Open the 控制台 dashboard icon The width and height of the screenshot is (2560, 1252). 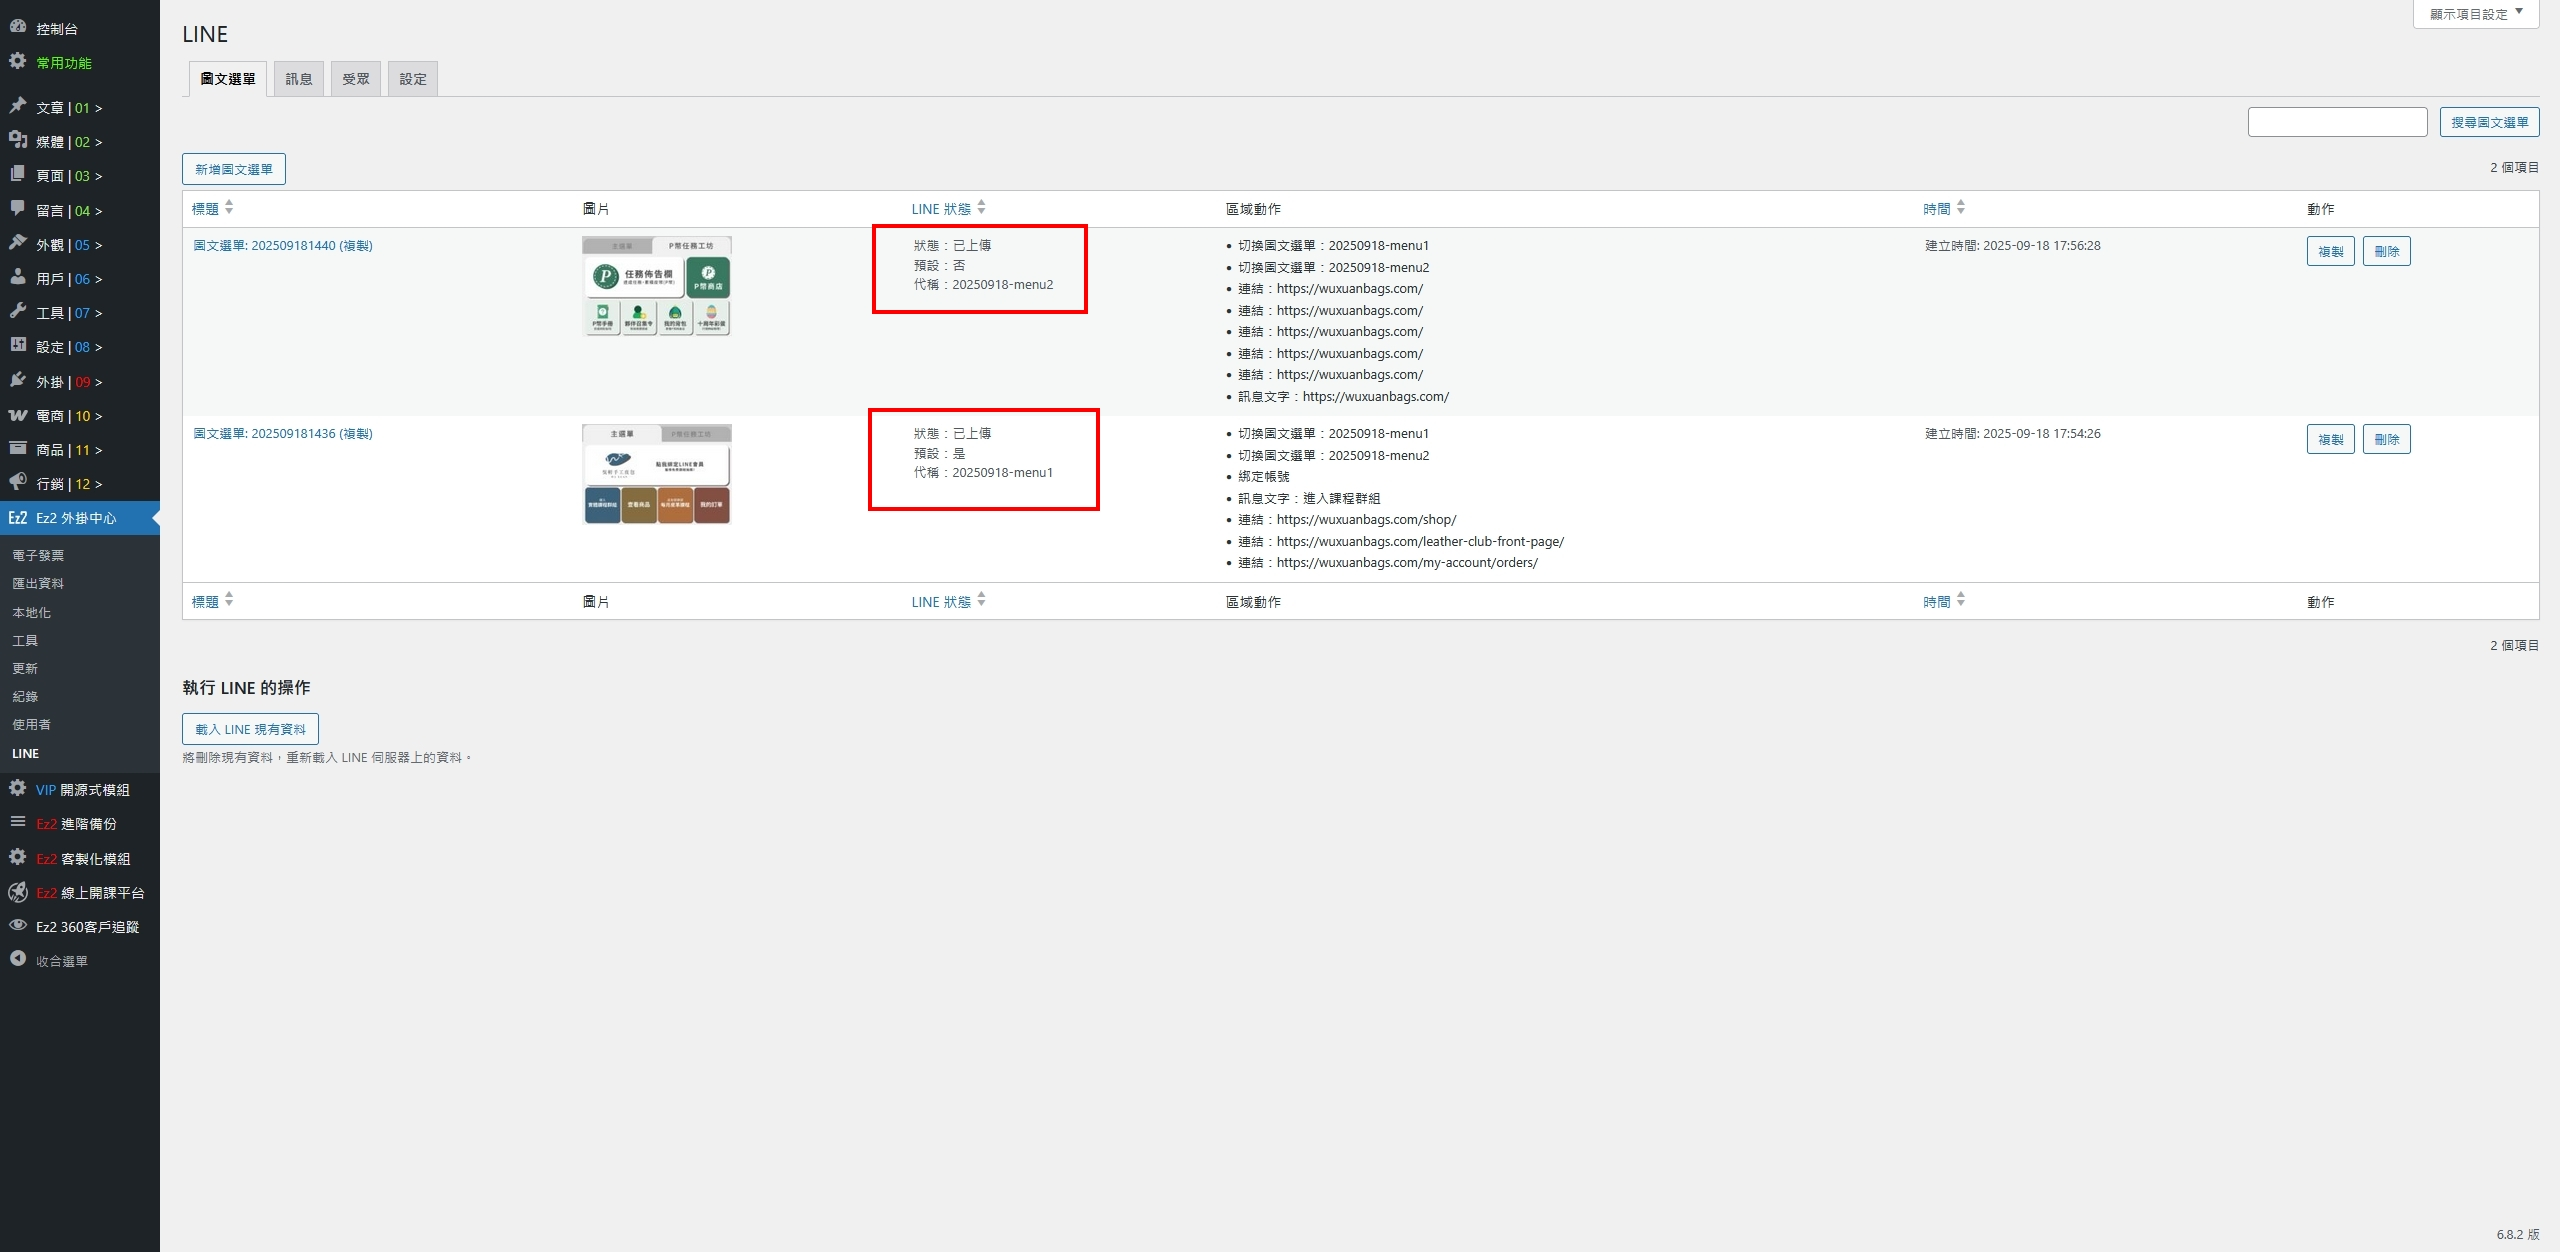click(x=17, y=27)
